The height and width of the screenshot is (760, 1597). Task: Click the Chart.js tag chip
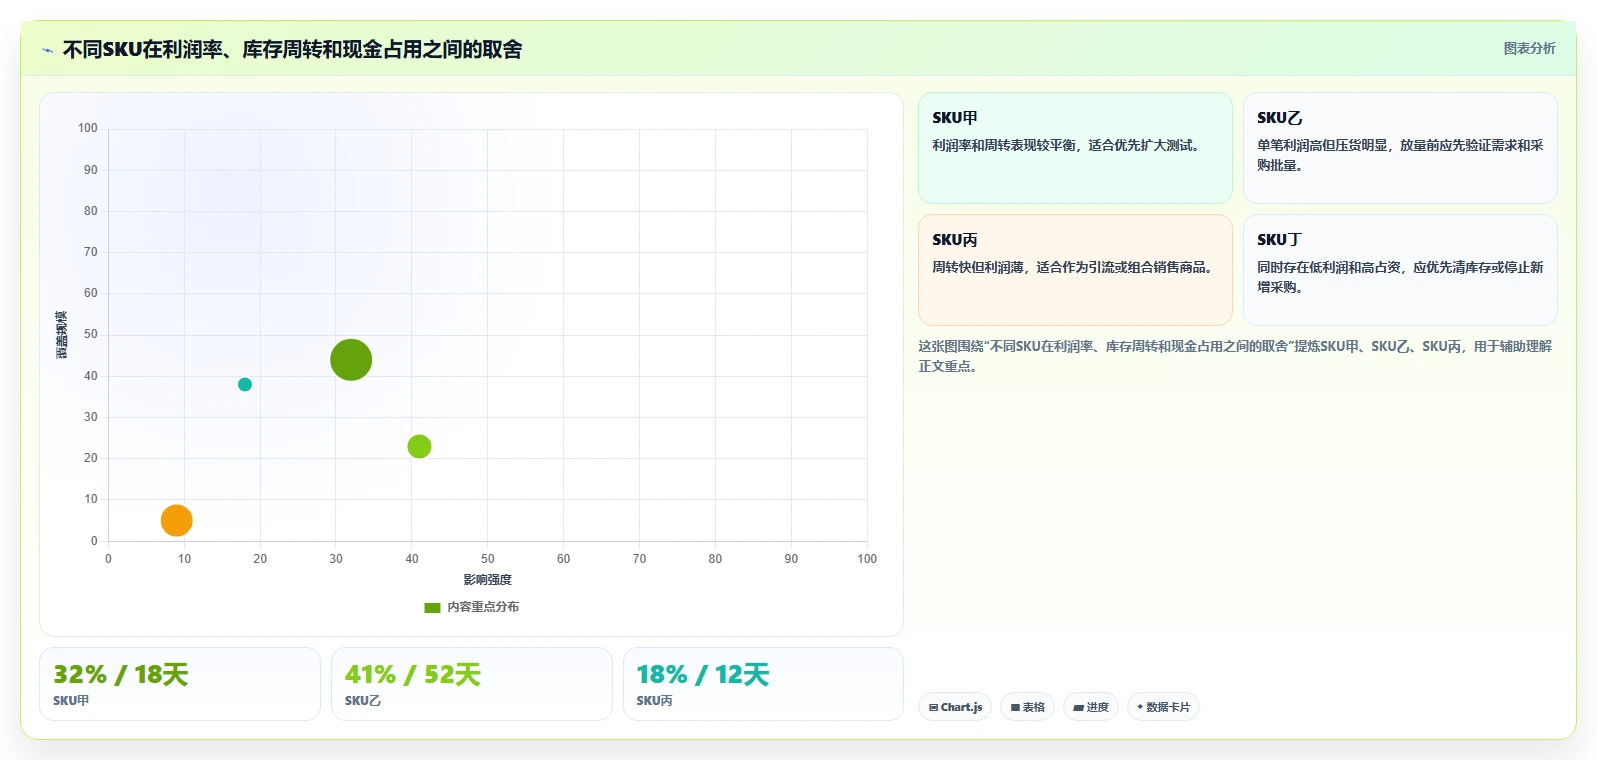point(955,707)
